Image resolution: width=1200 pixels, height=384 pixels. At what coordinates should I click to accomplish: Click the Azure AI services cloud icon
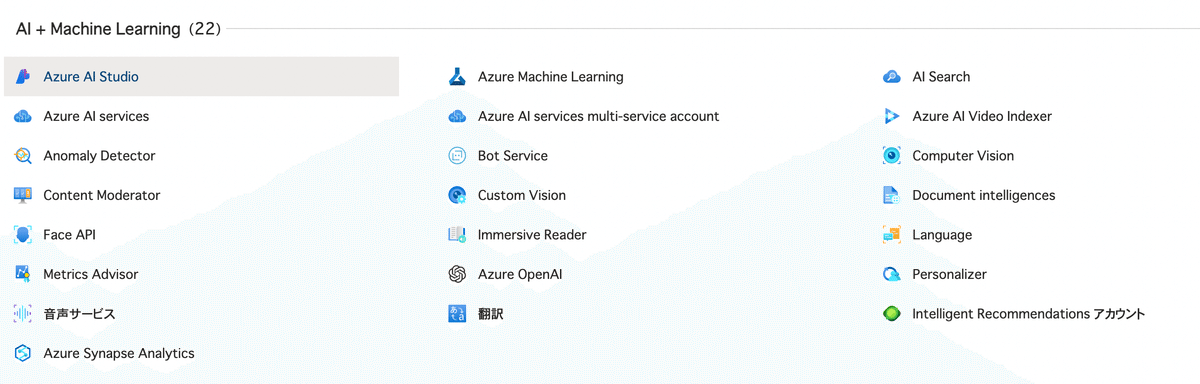23,116
